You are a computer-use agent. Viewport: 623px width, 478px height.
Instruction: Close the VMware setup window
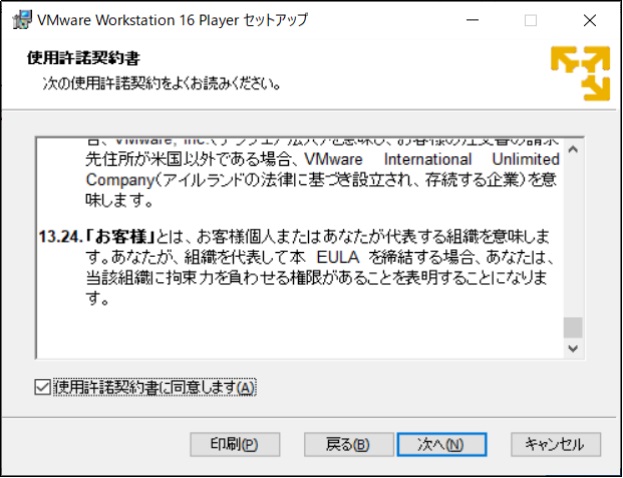[x=590, y=20]
